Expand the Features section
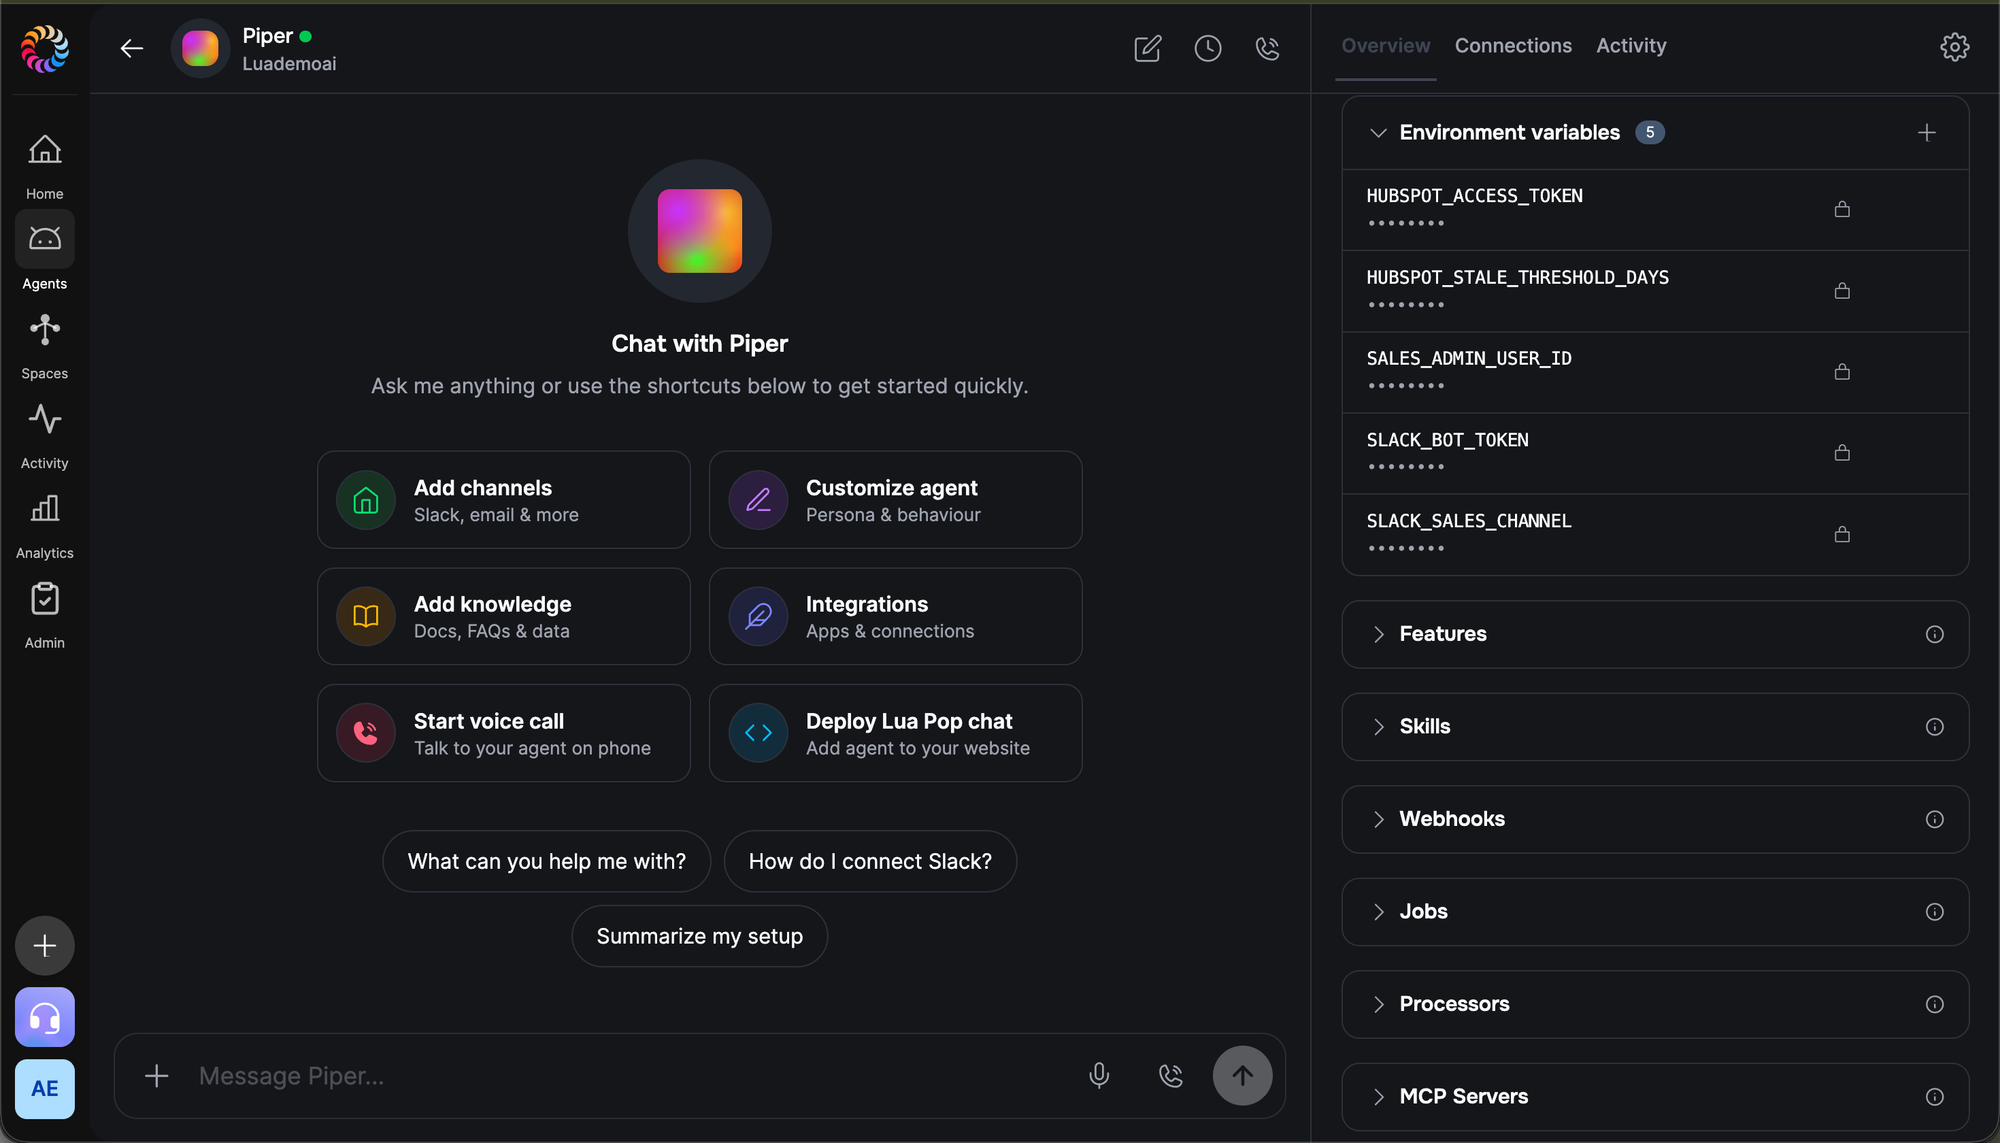Screen dimensions: 2000x1143 [x=1378, y=634]
